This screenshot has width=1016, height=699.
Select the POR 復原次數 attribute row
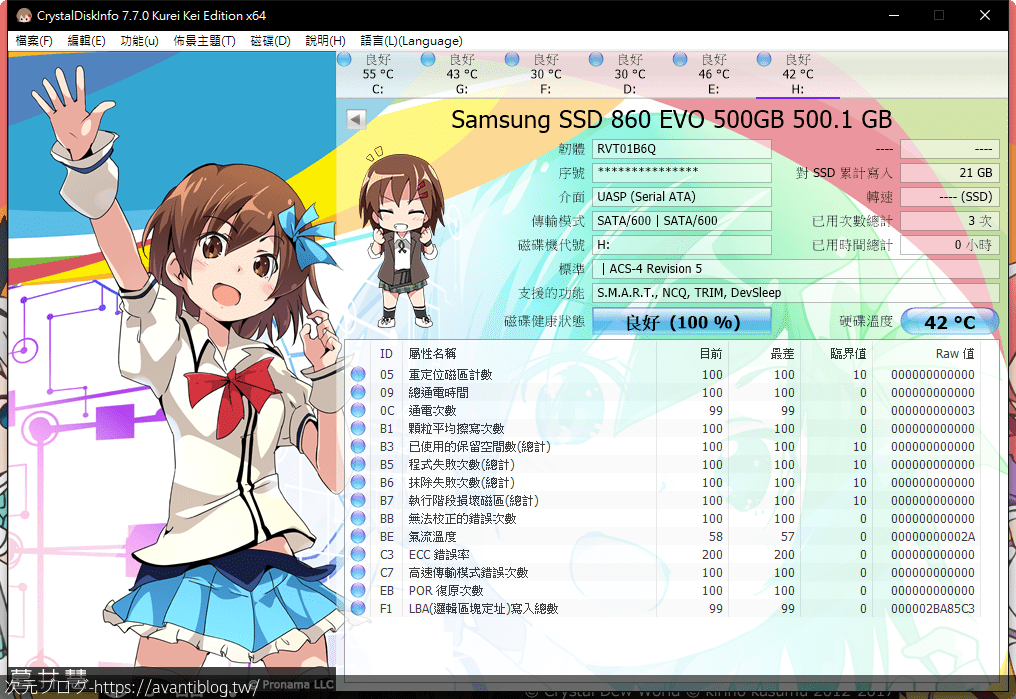pyautogui.click(x=663, y=591)
